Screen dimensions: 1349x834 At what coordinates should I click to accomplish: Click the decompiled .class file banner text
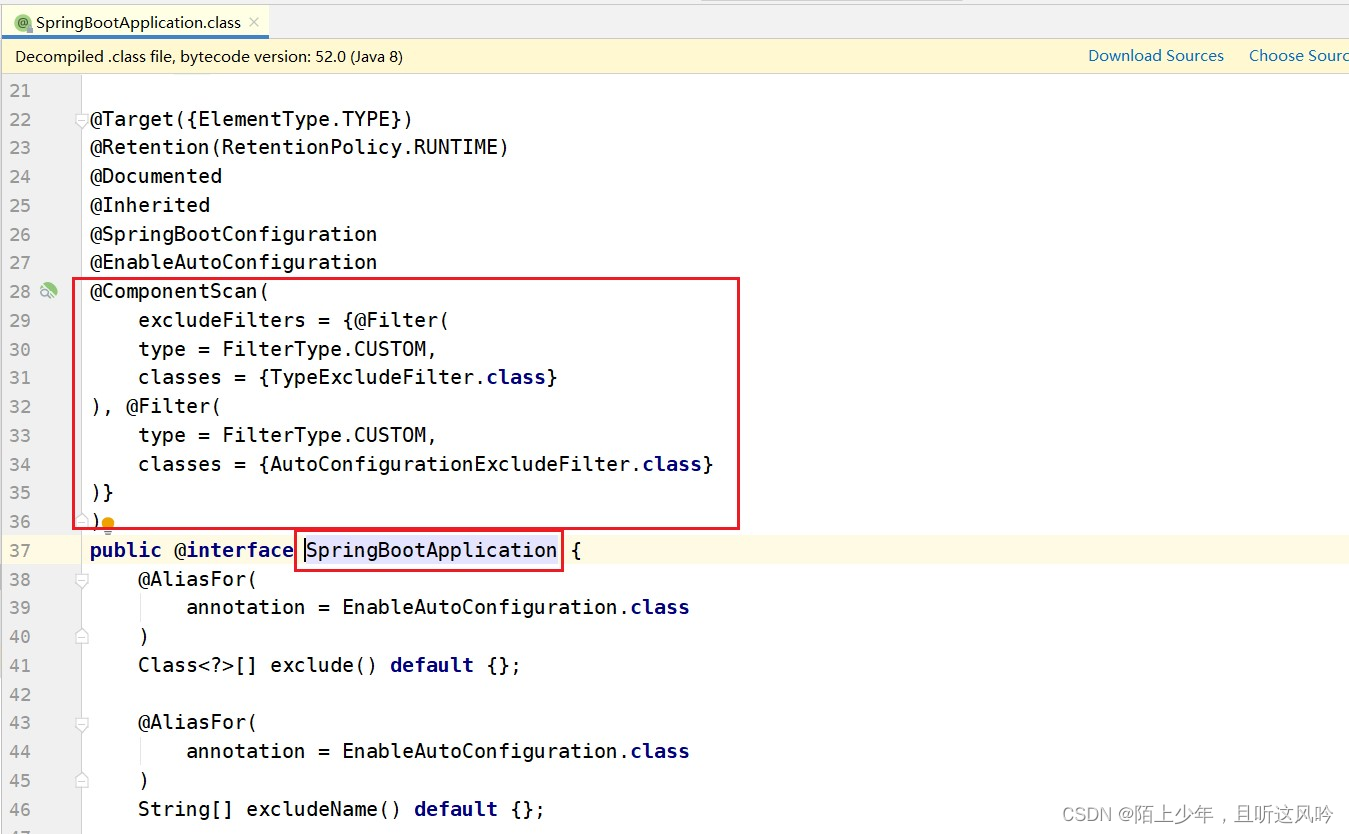coord(209,56)
